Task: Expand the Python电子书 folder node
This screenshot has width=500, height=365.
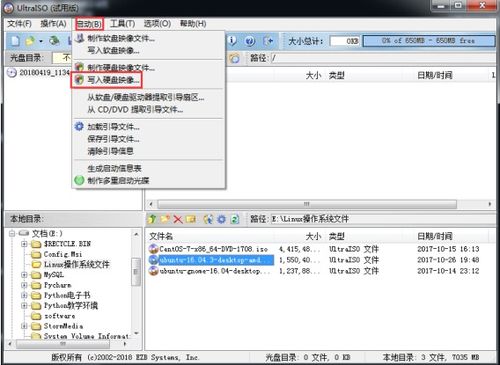Action: [x=24, y=295]
